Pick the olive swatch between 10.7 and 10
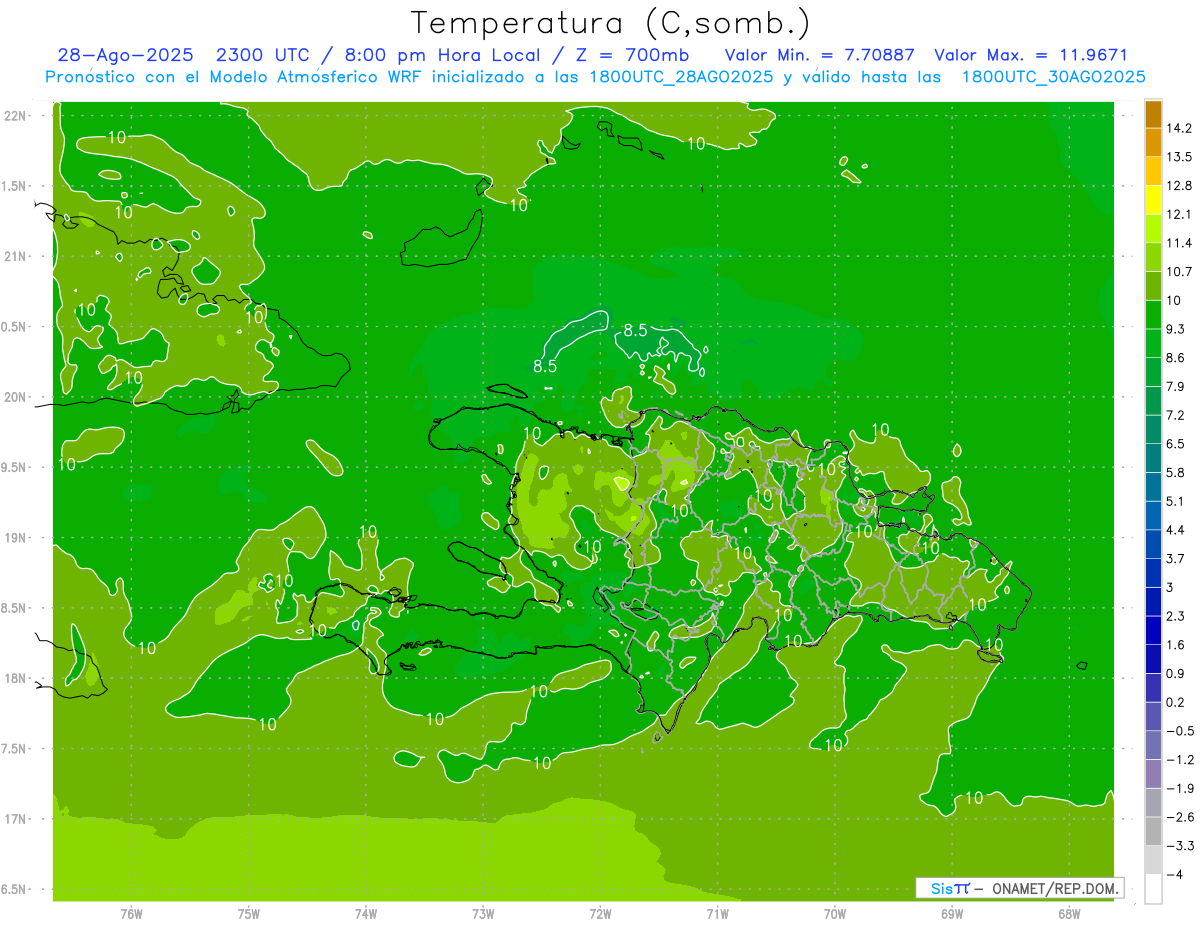 click(x=1153, y=285)
